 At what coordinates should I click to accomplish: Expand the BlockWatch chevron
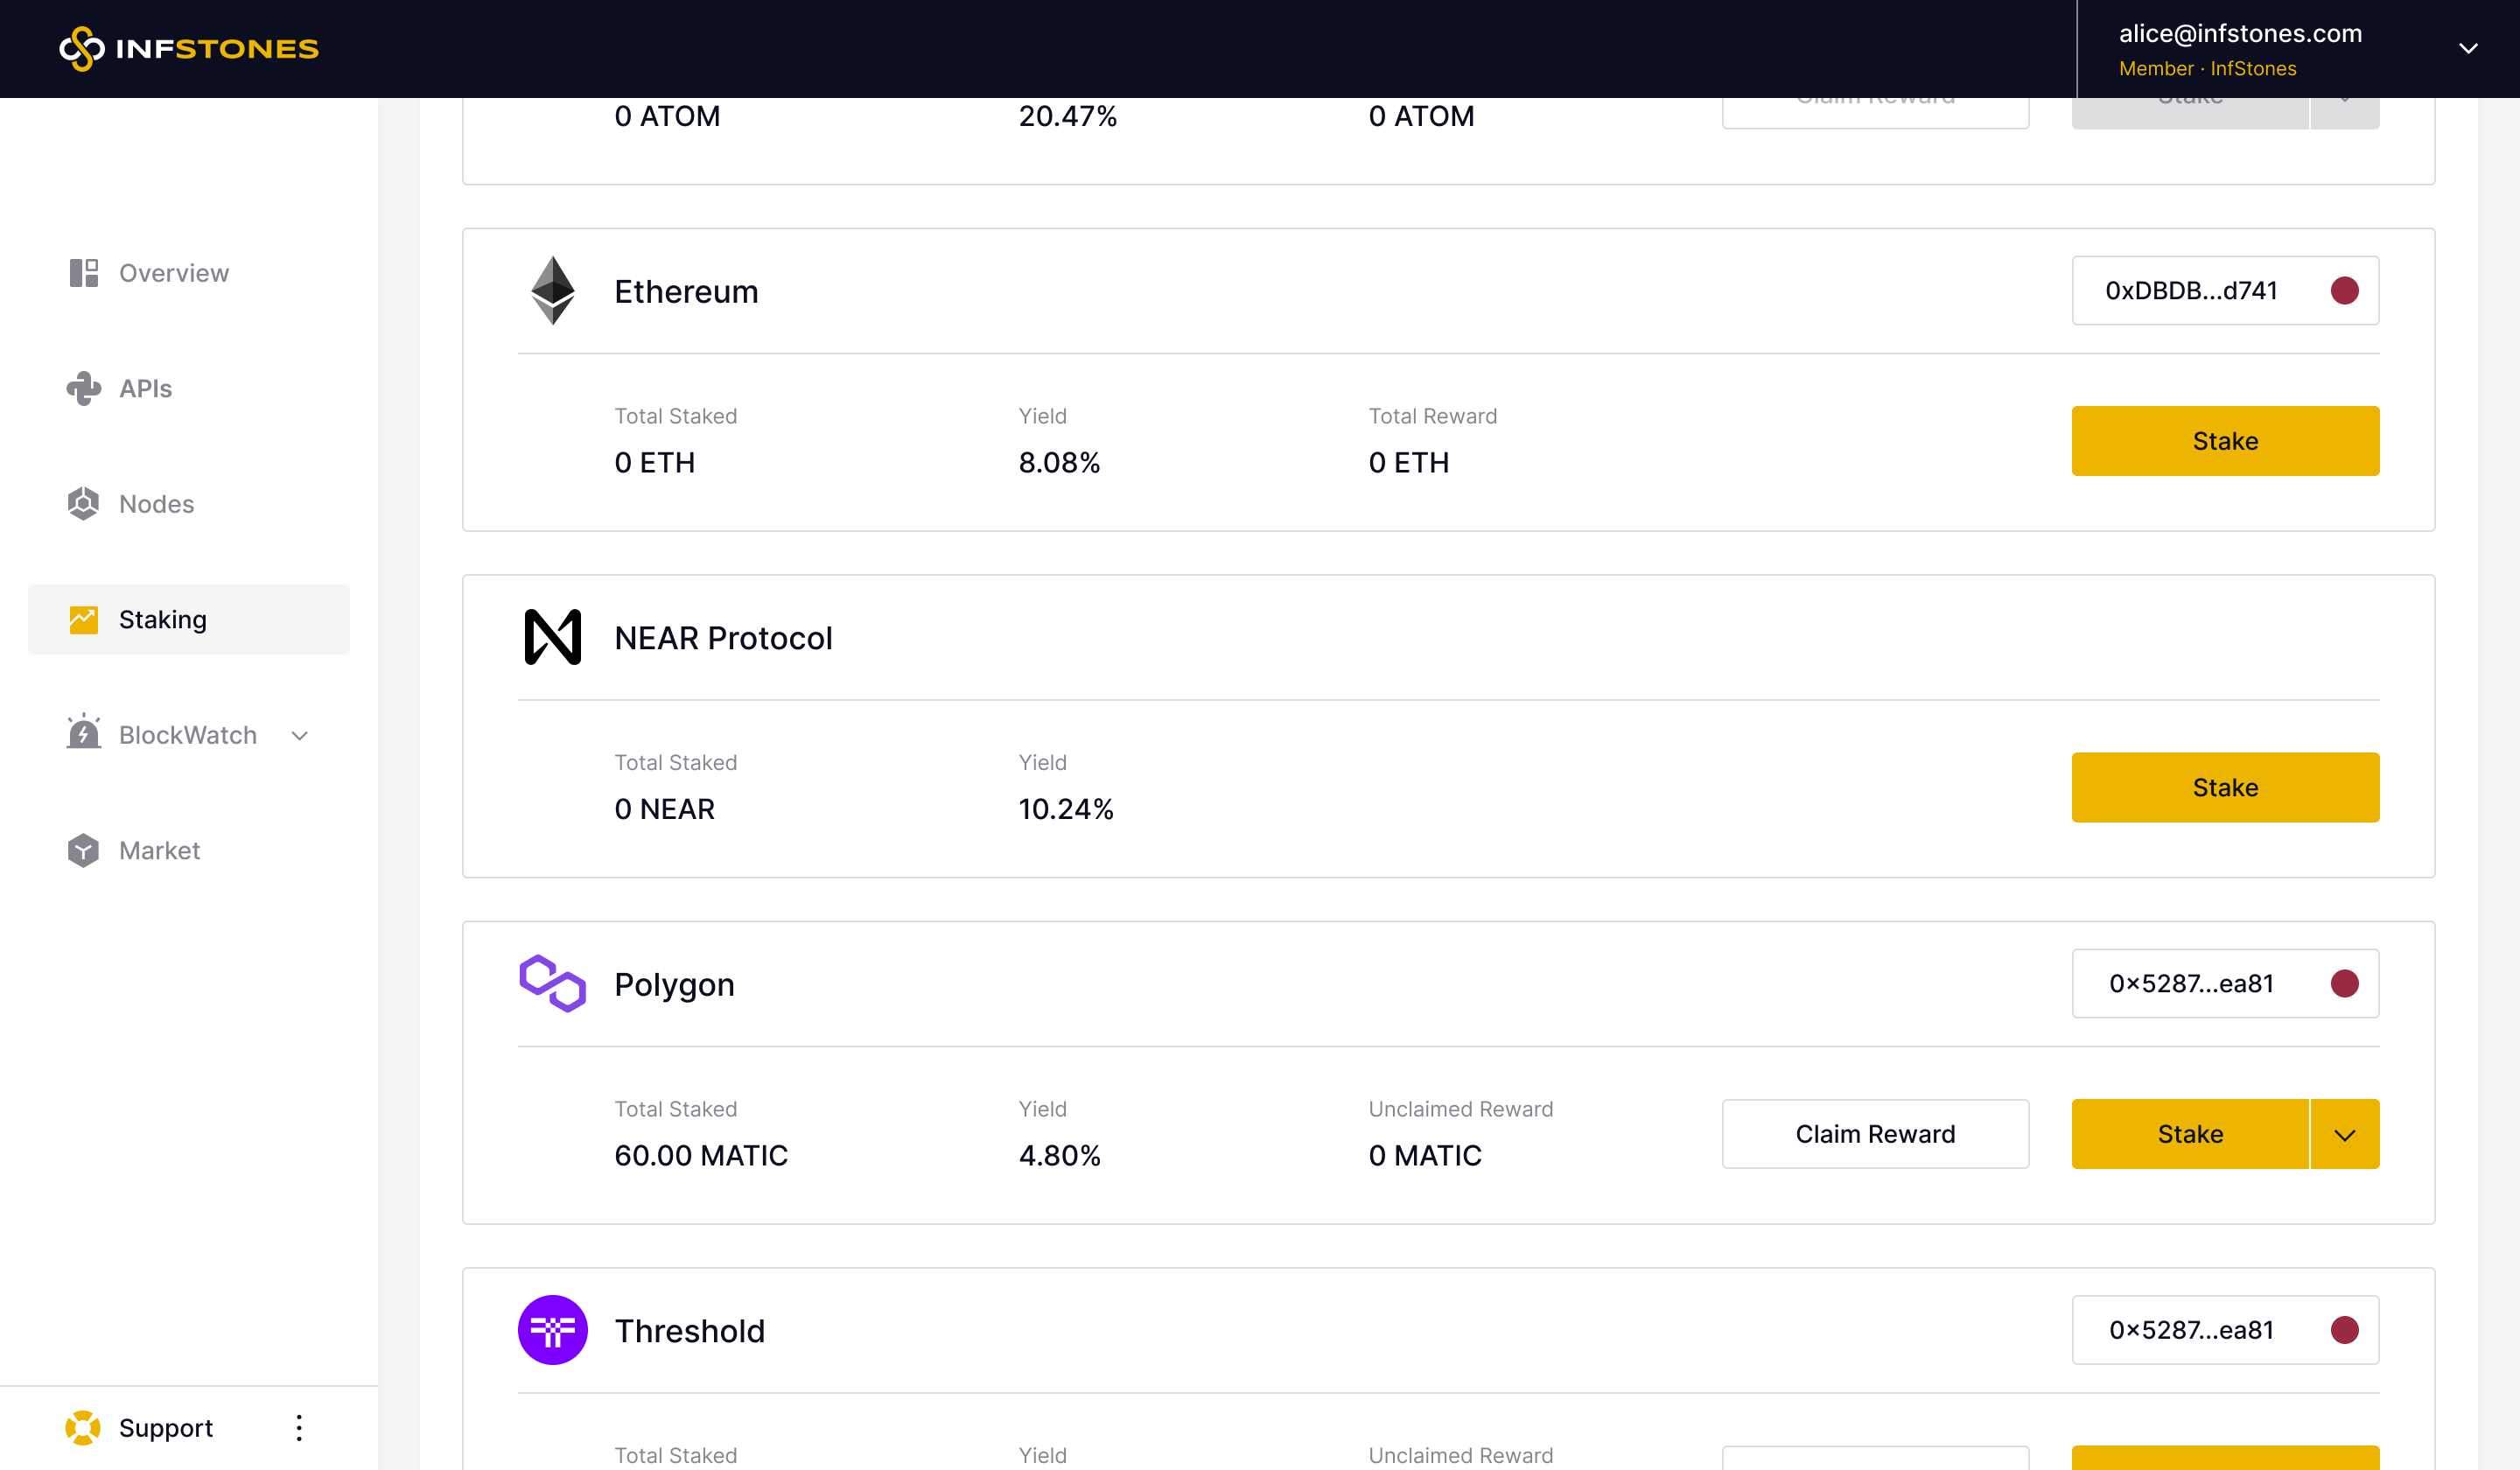(299, 736)
